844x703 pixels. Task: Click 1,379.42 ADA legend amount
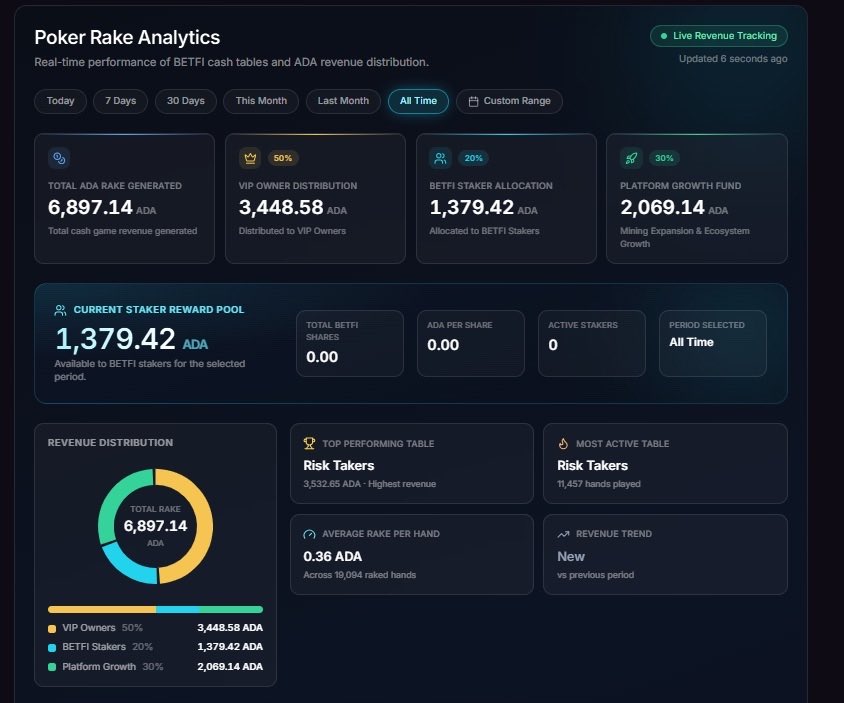click(x=230, y=647)
